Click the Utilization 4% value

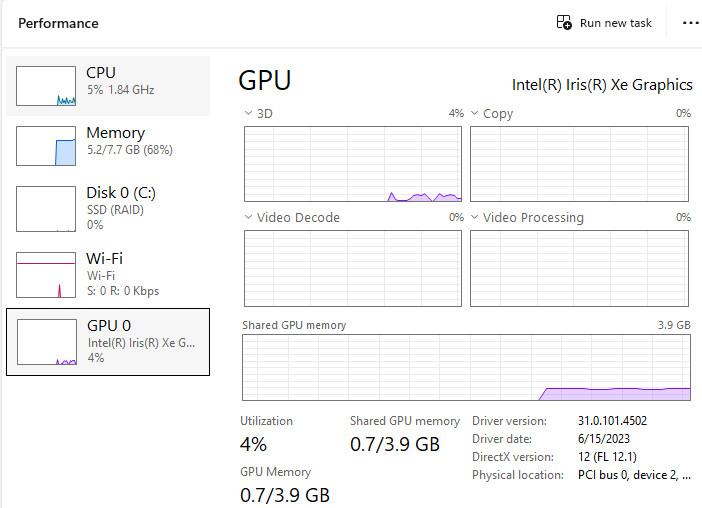click(x=253, y=444)
